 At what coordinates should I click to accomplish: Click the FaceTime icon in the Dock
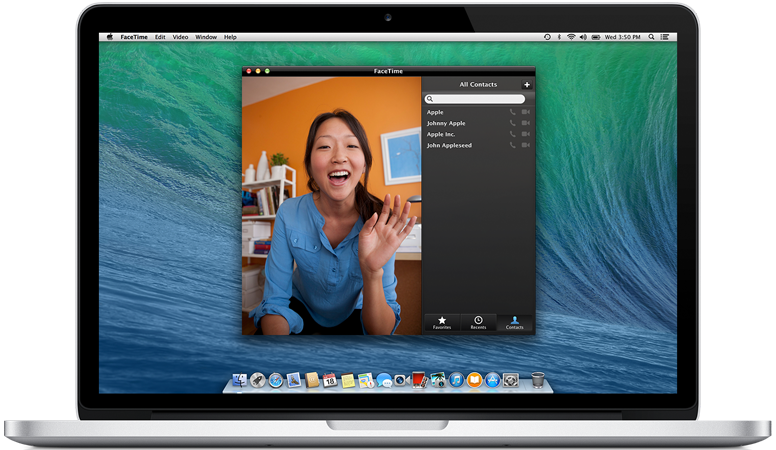click(x=402, y=380)
